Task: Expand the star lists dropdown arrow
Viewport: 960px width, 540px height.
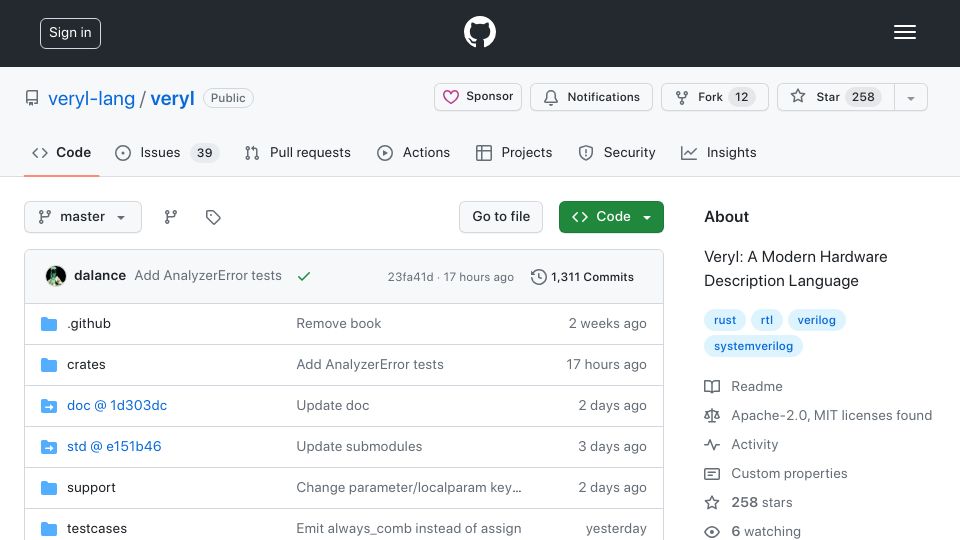Action: pos(910,97)
